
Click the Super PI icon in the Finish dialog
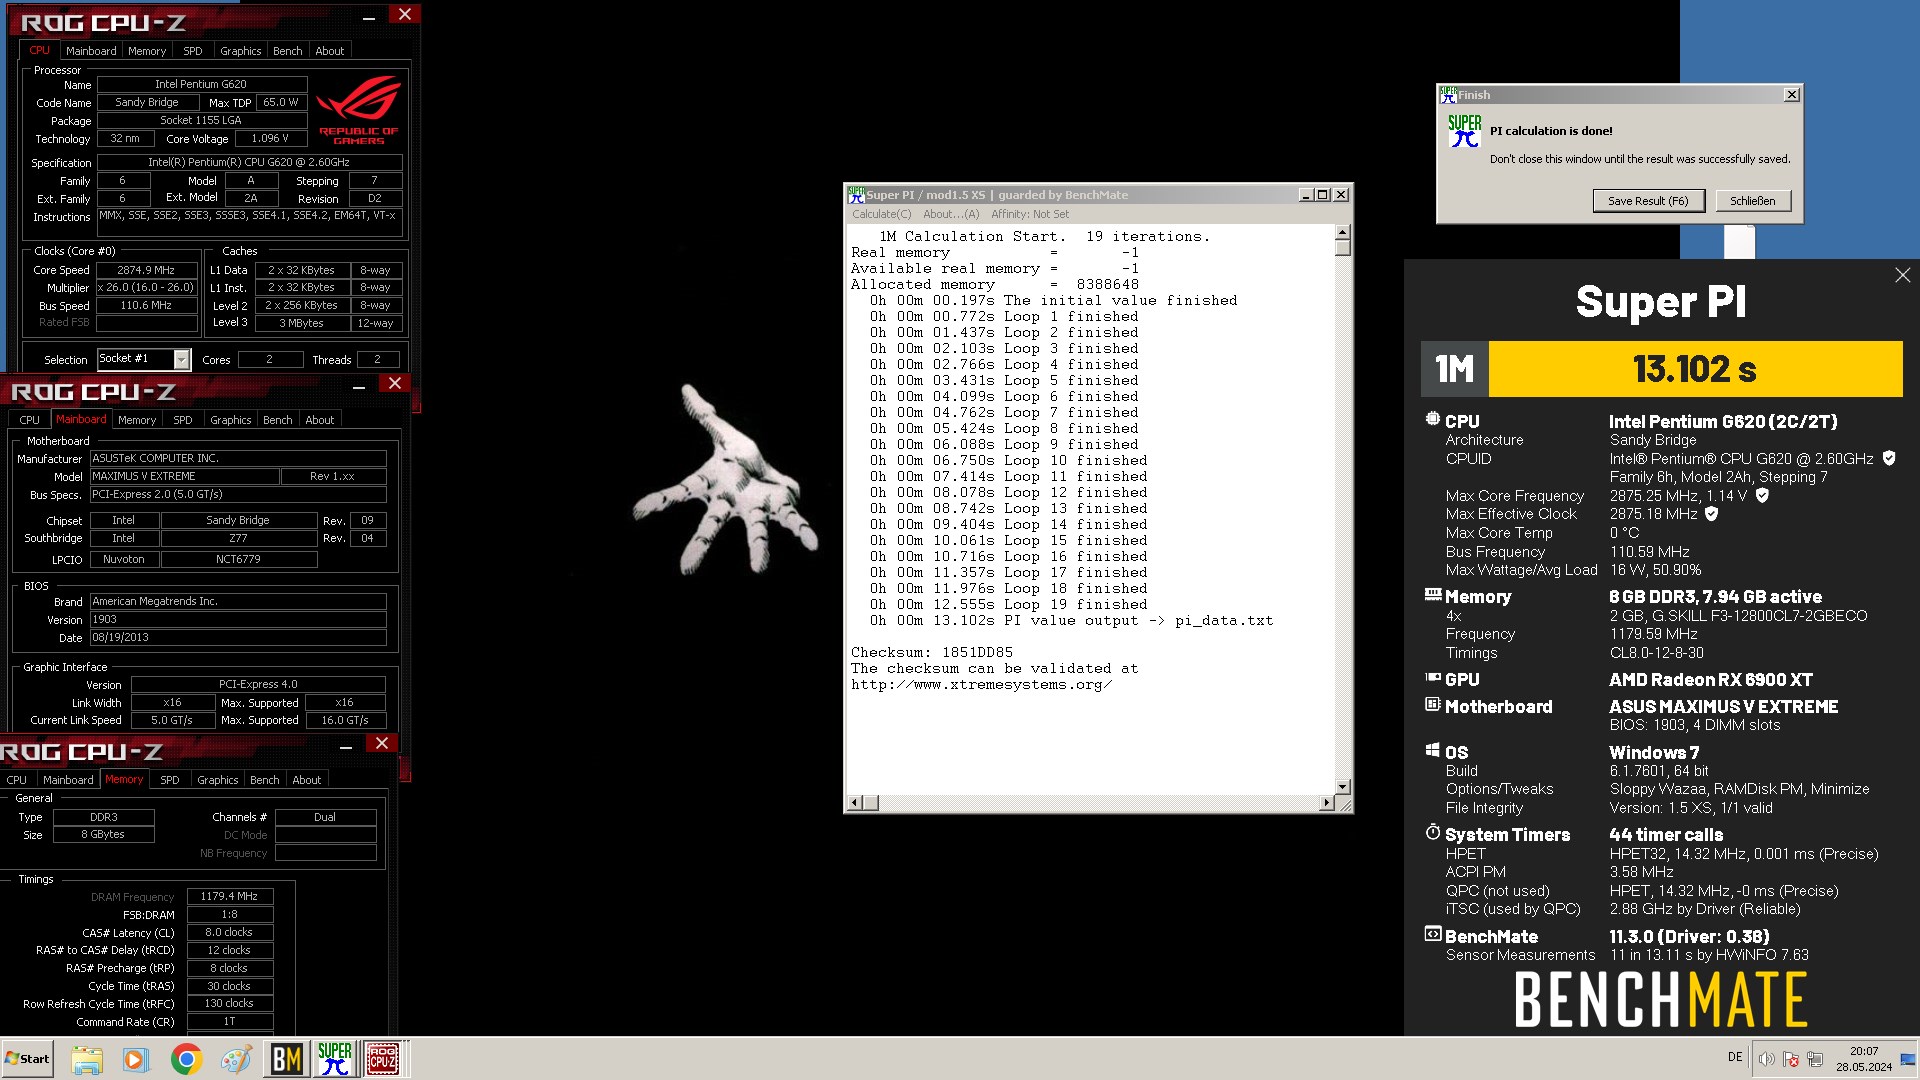pyautogui.click(x=1464, y=131)
